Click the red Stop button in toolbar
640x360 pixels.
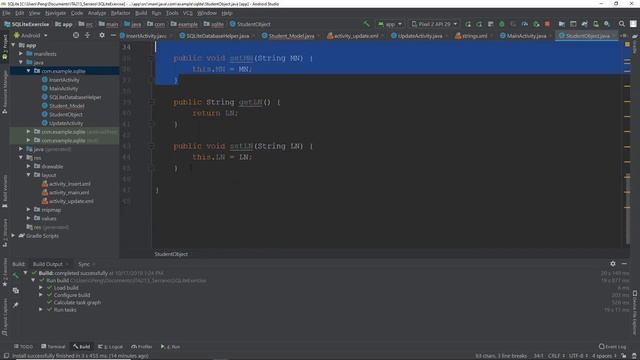[547, 24]
